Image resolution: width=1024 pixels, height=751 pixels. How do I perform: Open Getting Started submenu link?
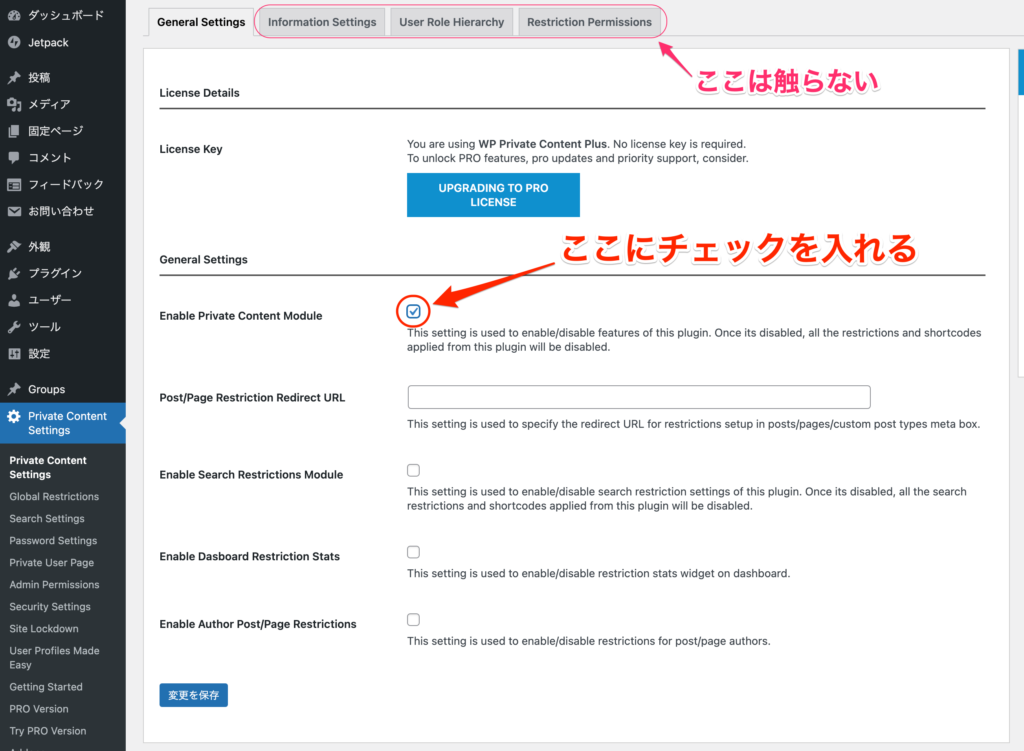[x=46, y=687]
